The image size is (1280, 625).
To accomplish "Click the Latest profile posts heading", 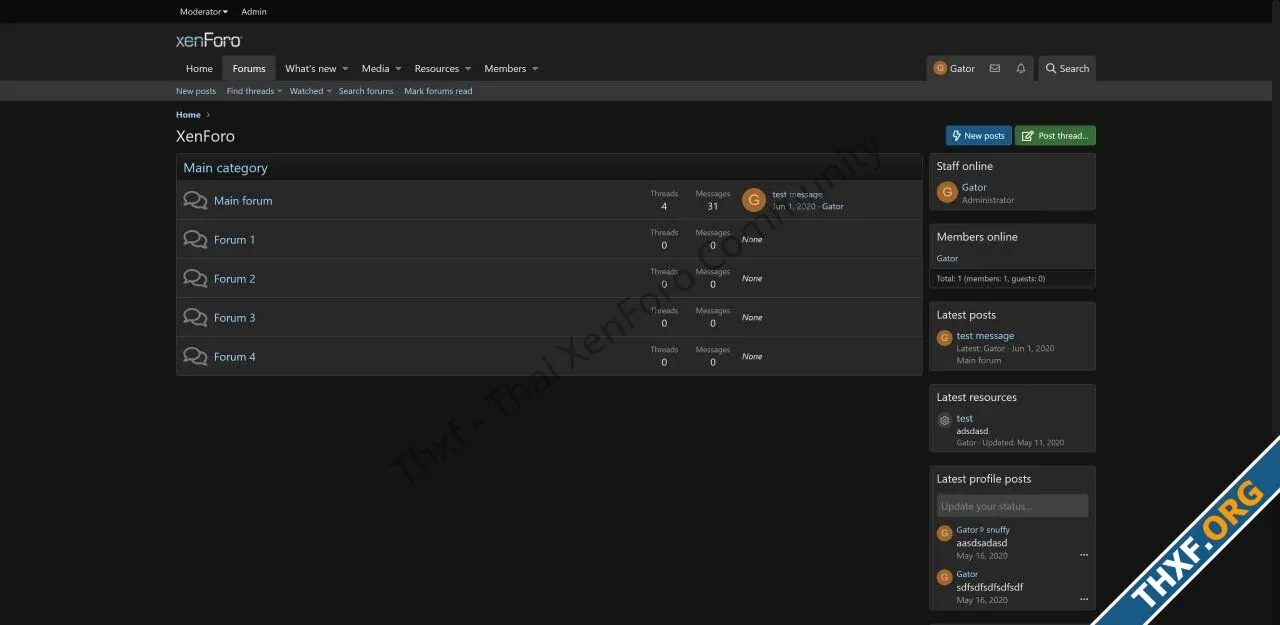I will coord(984,479).
